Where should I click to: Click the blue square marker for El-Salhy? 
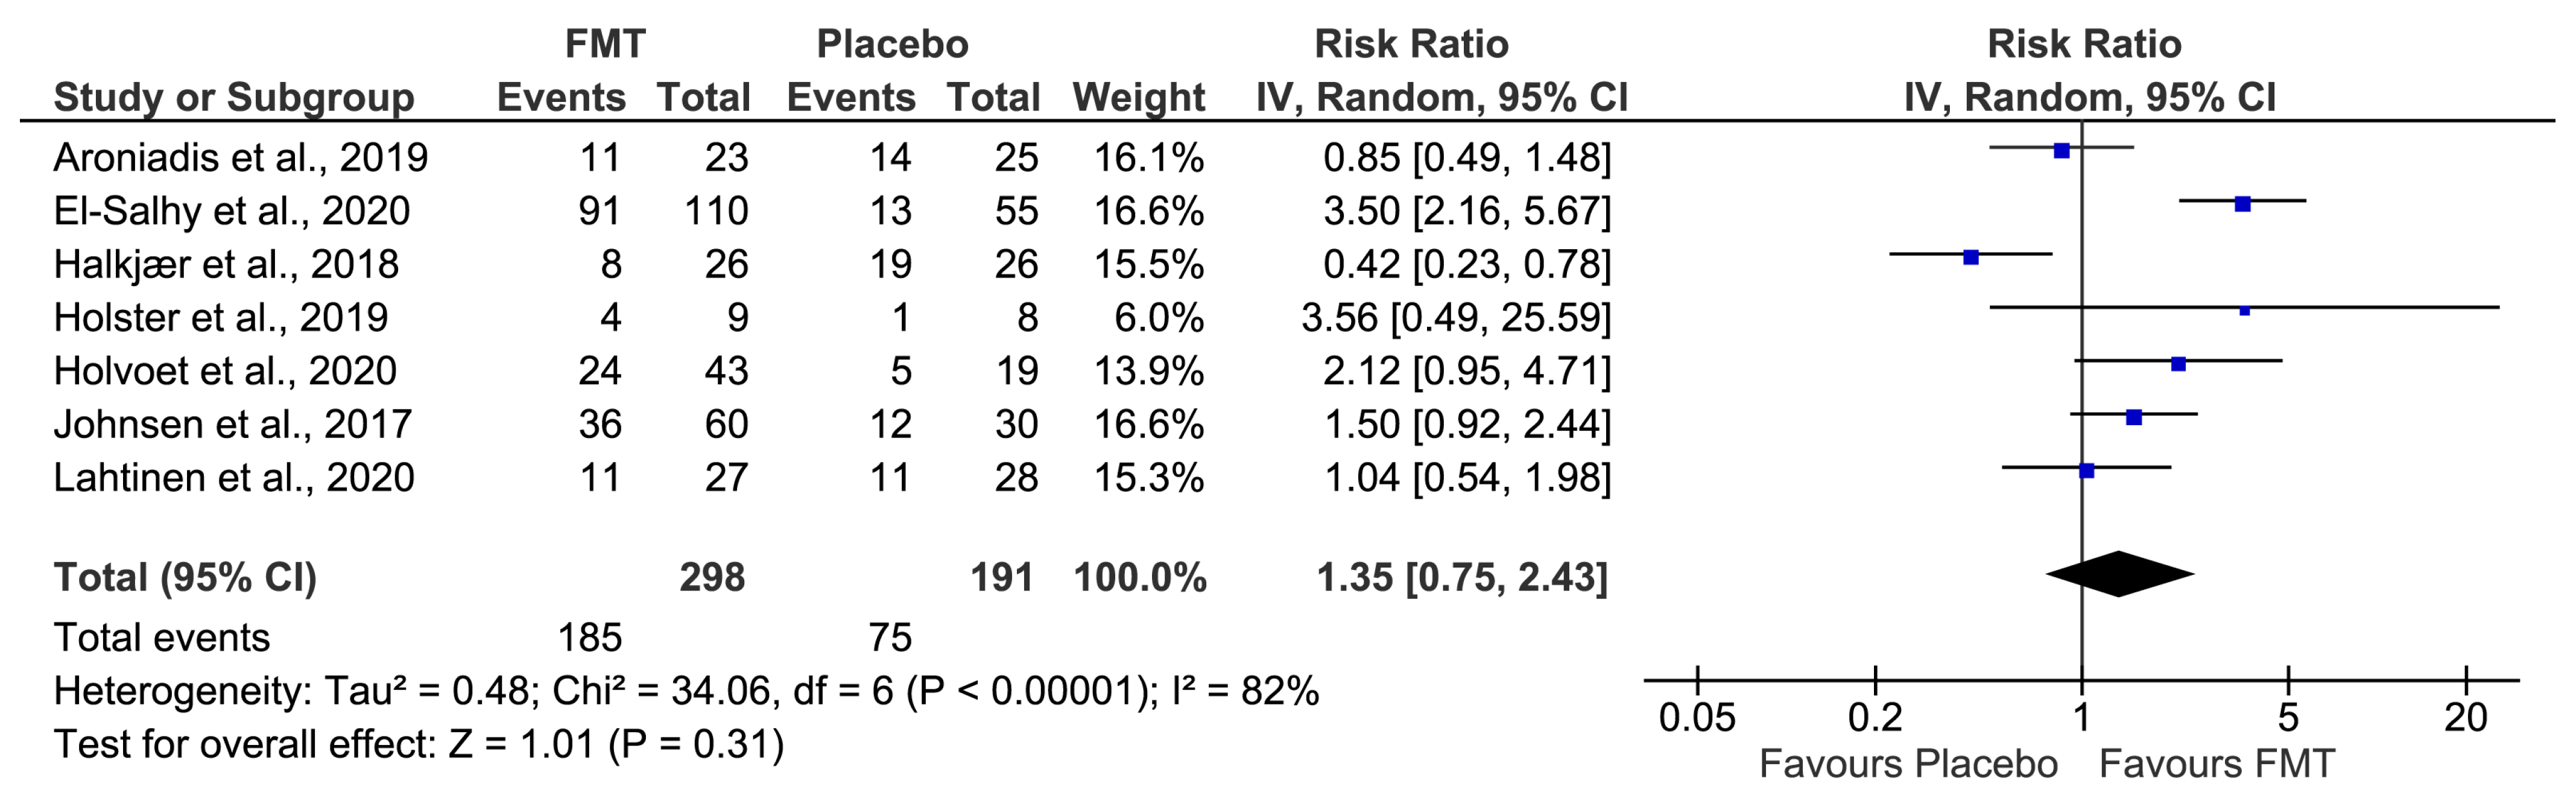tap(2243, 204)
